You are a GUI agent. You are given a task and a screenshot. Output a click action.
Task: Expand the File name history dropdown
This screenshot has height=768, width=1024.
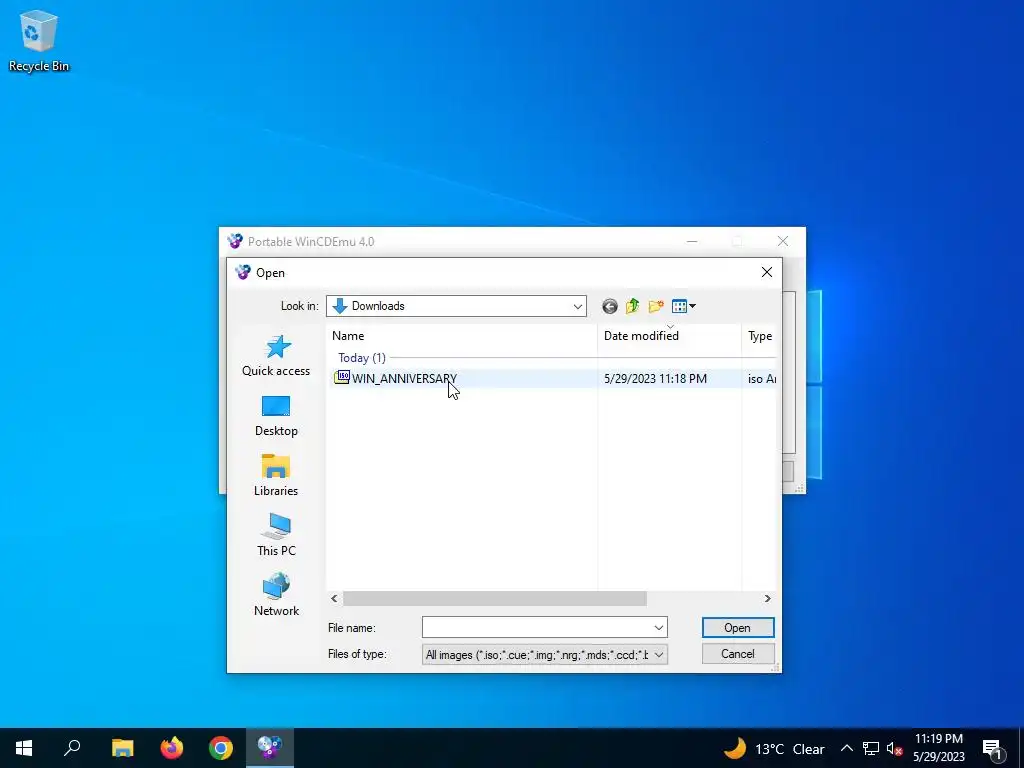(x=658, y=628)
